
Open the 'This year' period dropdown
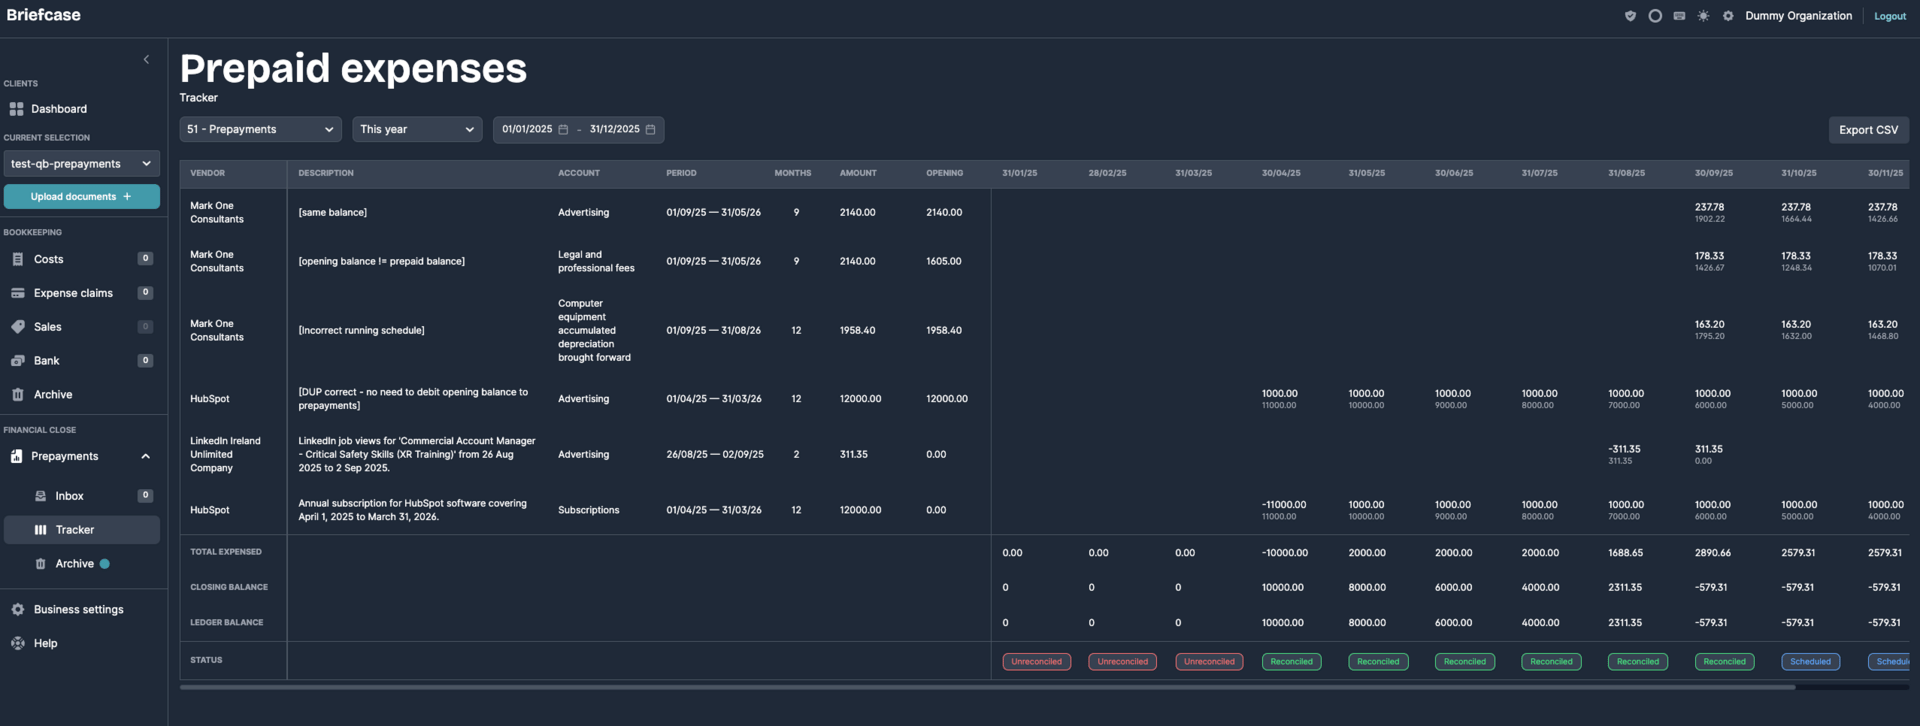pyautogui.click(x=416, y=130)
